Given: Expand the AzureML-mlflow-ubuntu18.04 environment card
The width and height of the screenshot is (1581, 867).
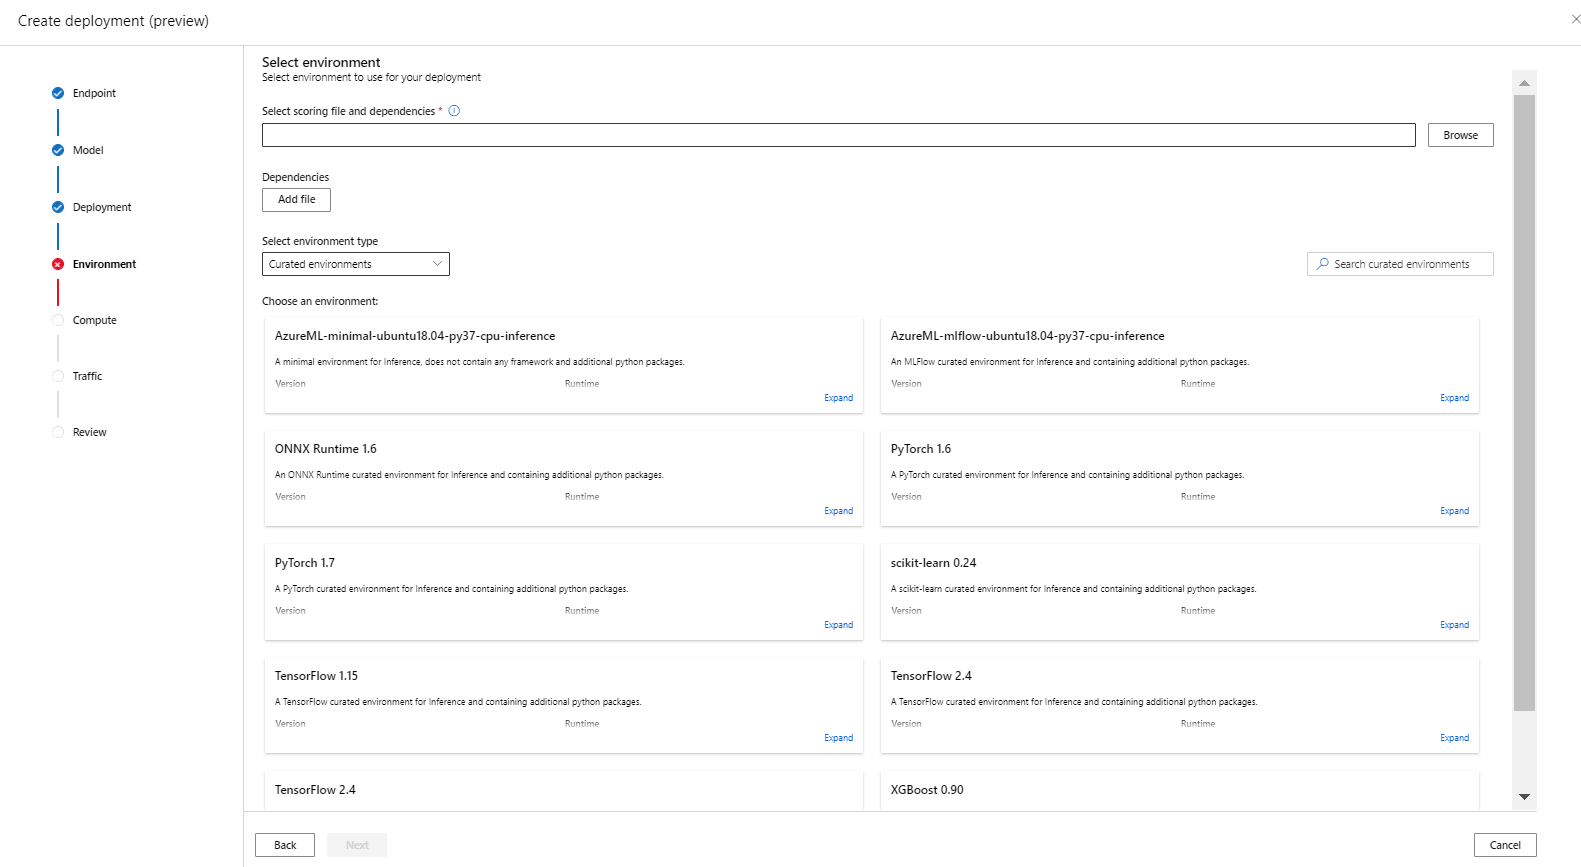Looking at the screenshot, I should coord(1454,398).
